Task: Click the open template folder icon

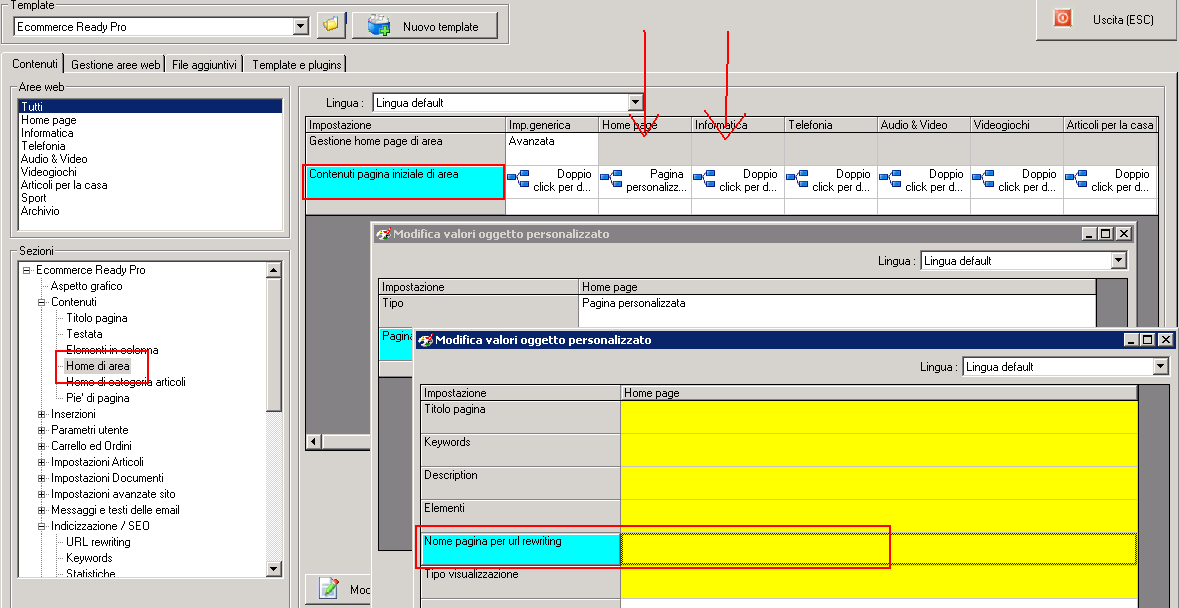Action: point(331,26)
